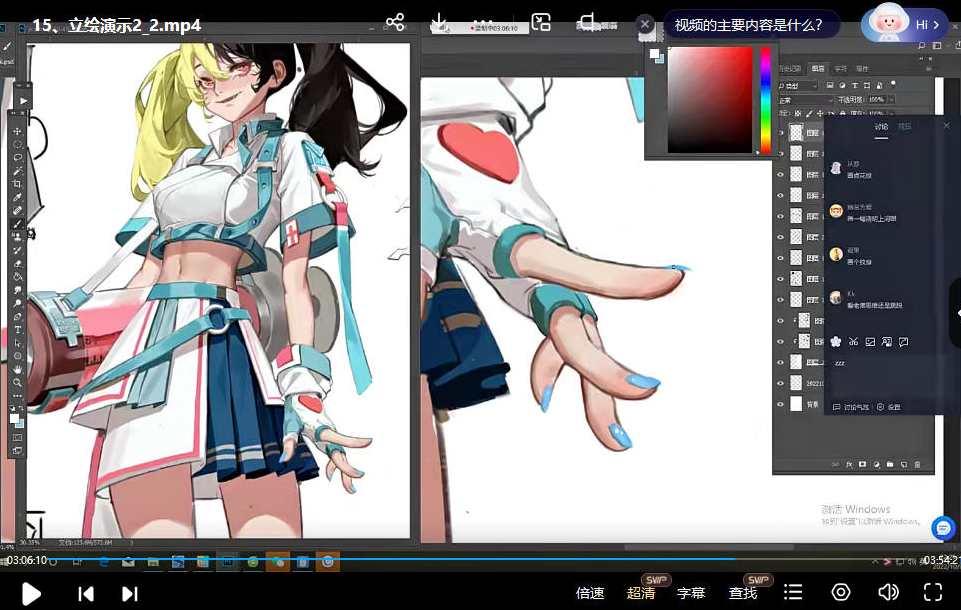Select the Type tool in Photoshop toolbar
The width and height of the screenshot is (961, 610).
tap(18, 329)
